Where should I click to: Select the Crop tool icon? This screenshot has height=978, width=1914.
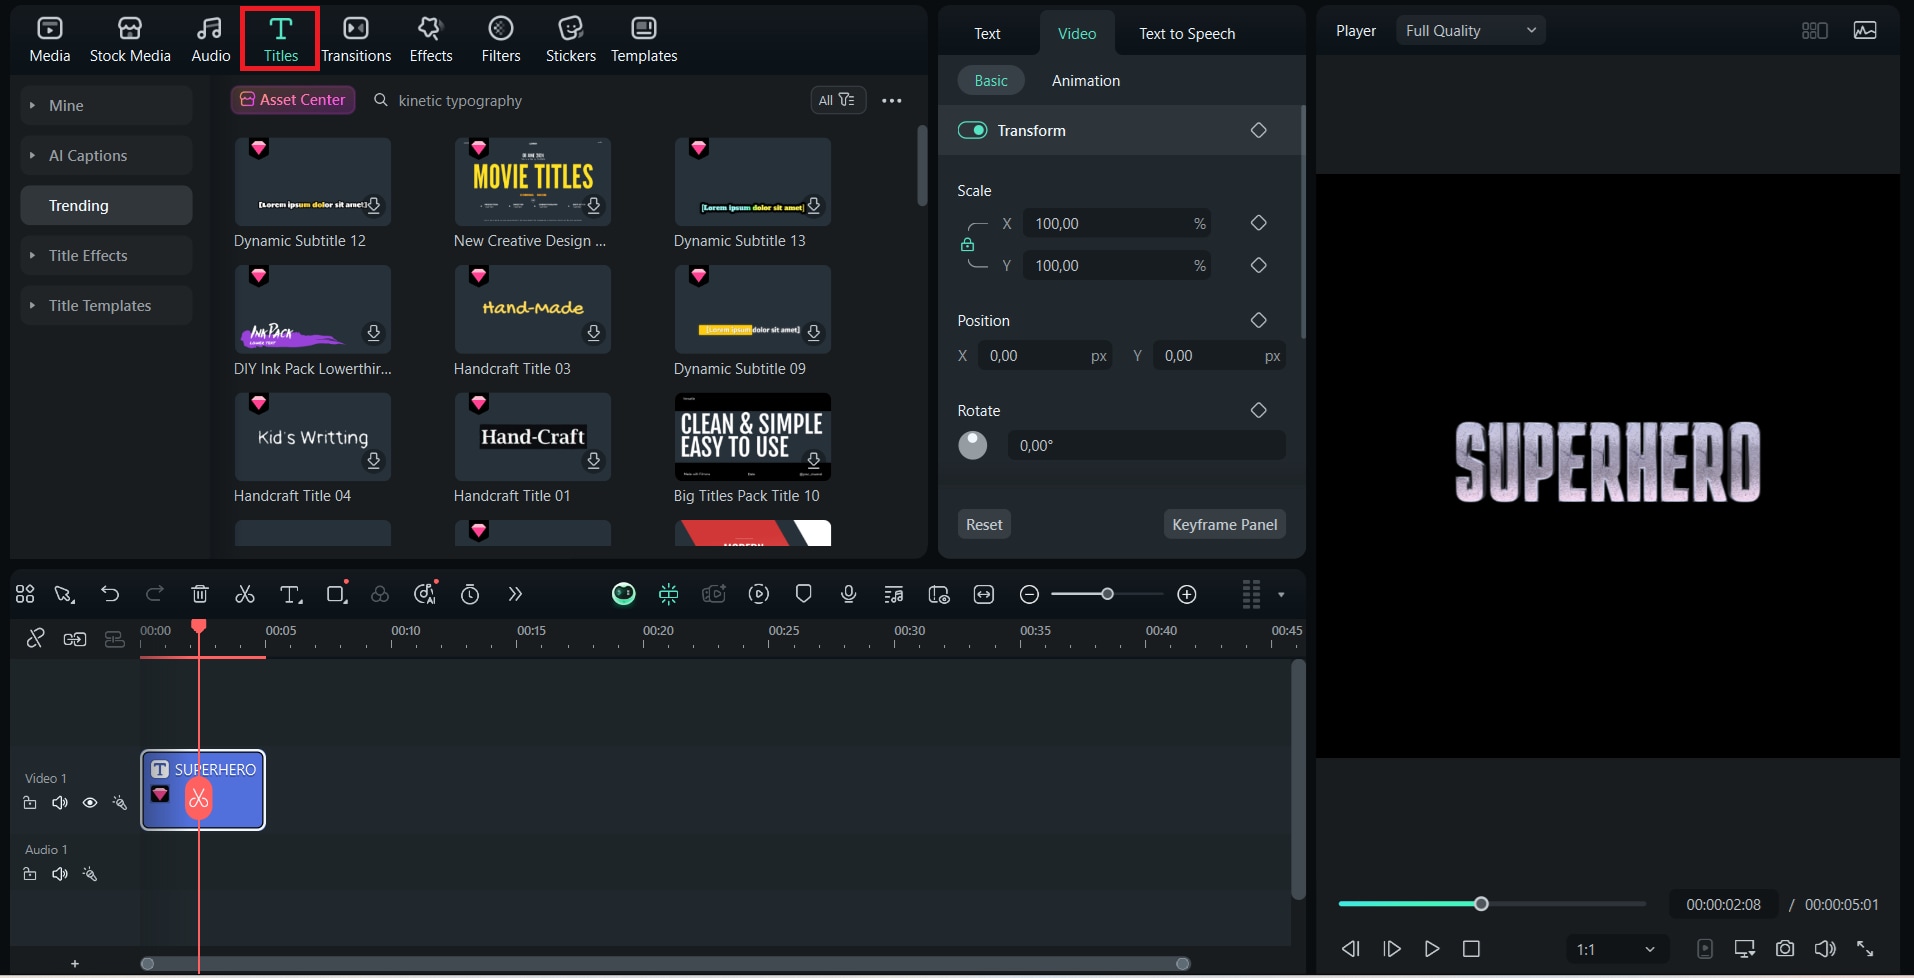point(337,594)
